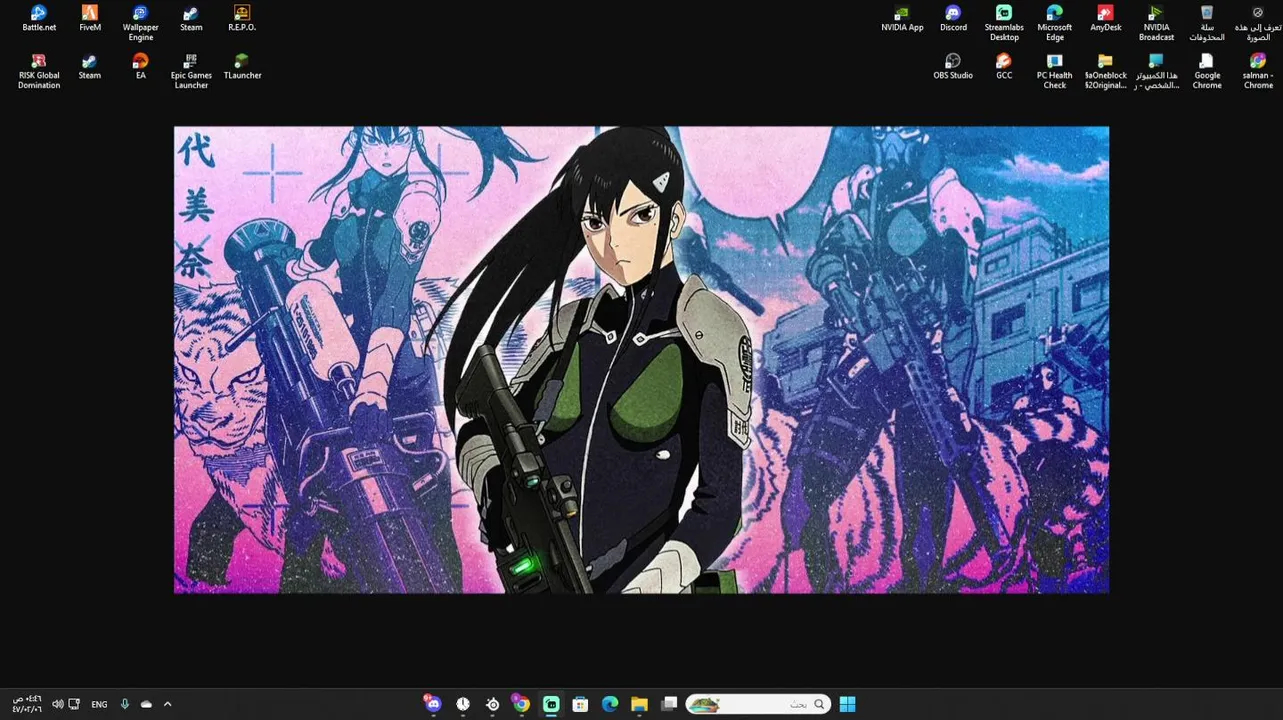This screenshot has width=1283, height=720.
Task: Select the FiveM desktop shortcut
Action: pyautogui.click(x=90, y=18)
